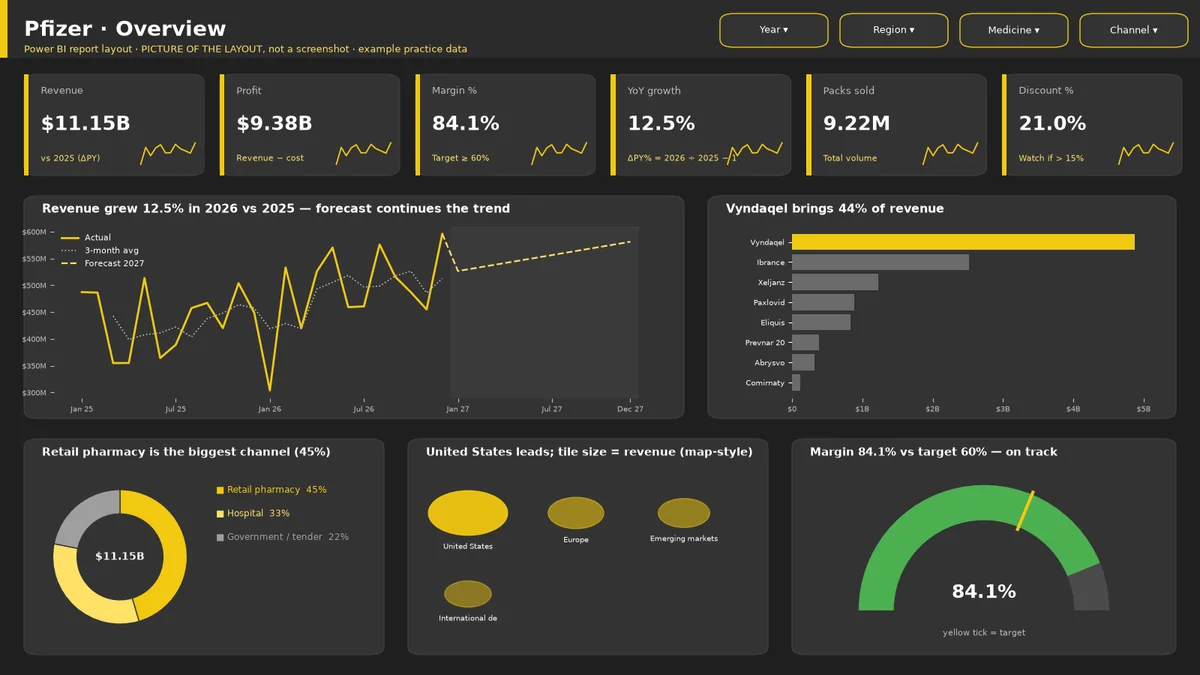Viewport: 1200px width, 675px height.
Task: Click the Government / tender legend swatch
Action: point(221,537)
